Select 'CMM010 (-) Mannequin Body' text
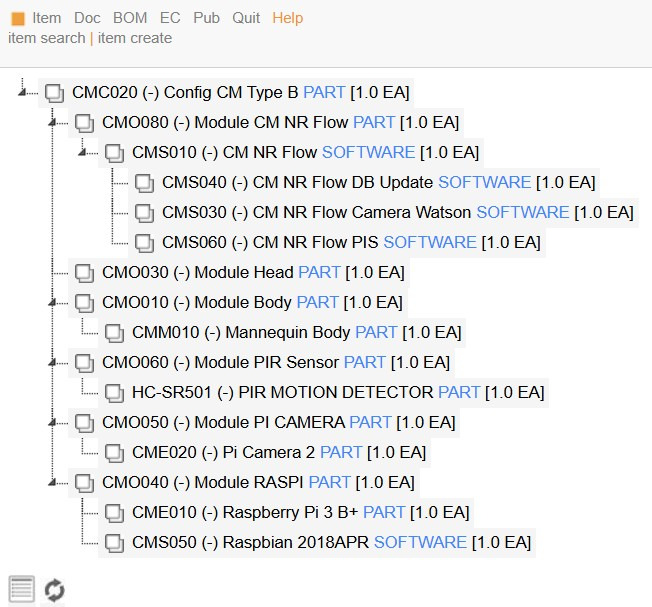The height and width of the screenshot is (607, 652). (241, 332)
